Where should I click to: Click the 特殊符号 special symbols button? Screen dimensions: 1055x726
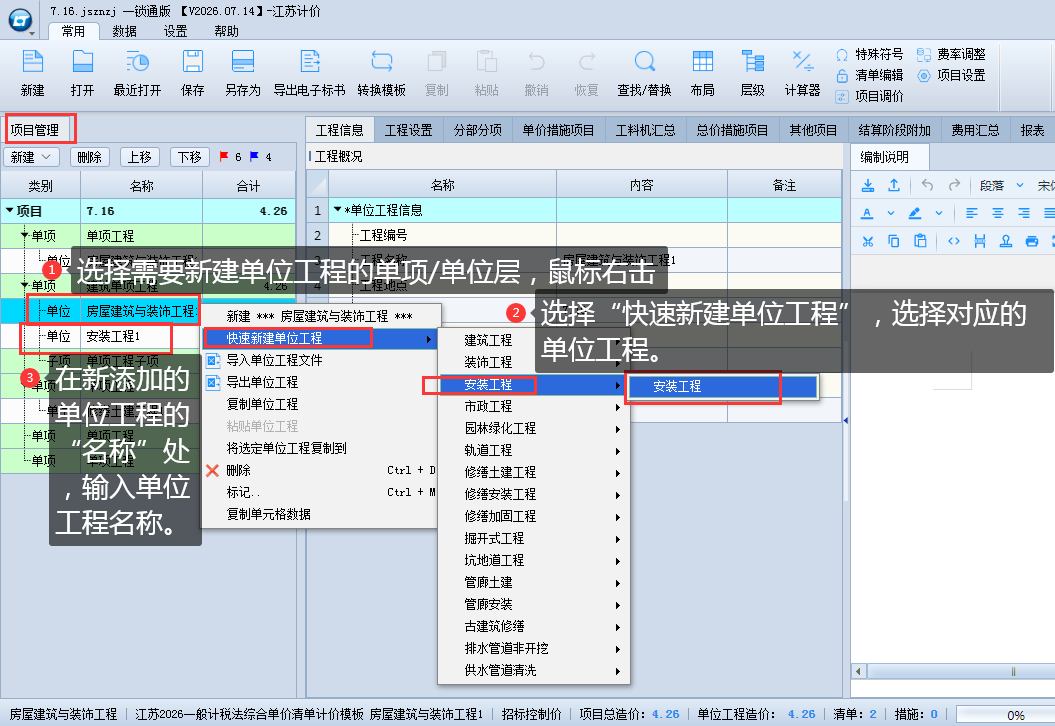(x=869, y=54)
